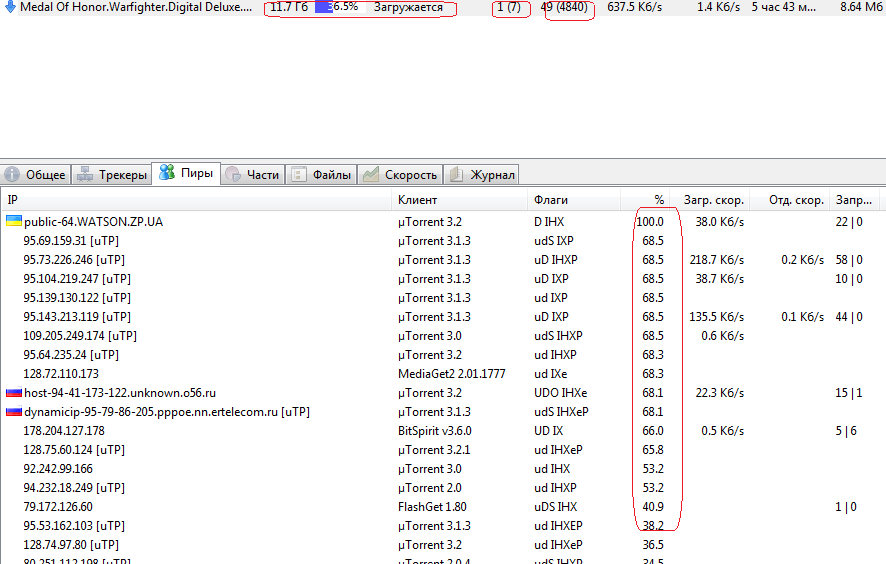Click the µTorrent 3.2.1 client cell
886x564 pixels.
[434, 450]
